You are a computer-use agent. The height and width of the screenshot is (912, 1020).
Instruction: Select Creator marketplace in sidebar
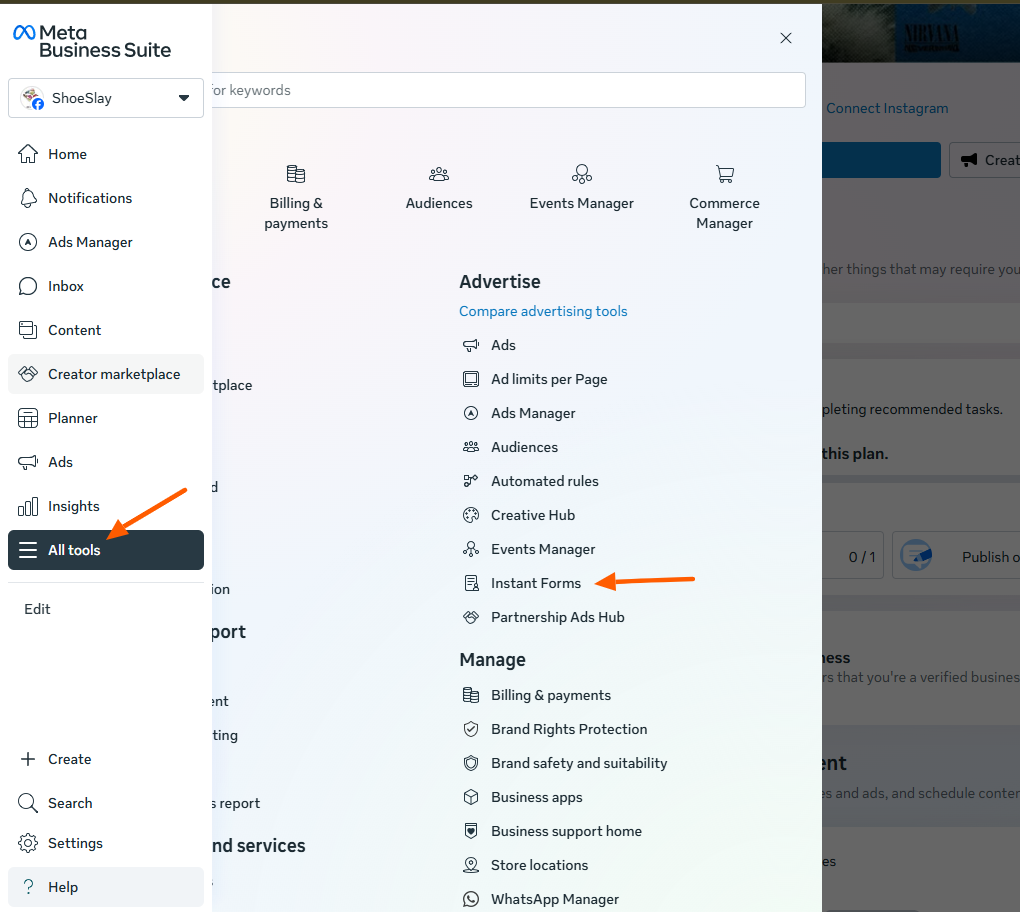coord(106,374)
